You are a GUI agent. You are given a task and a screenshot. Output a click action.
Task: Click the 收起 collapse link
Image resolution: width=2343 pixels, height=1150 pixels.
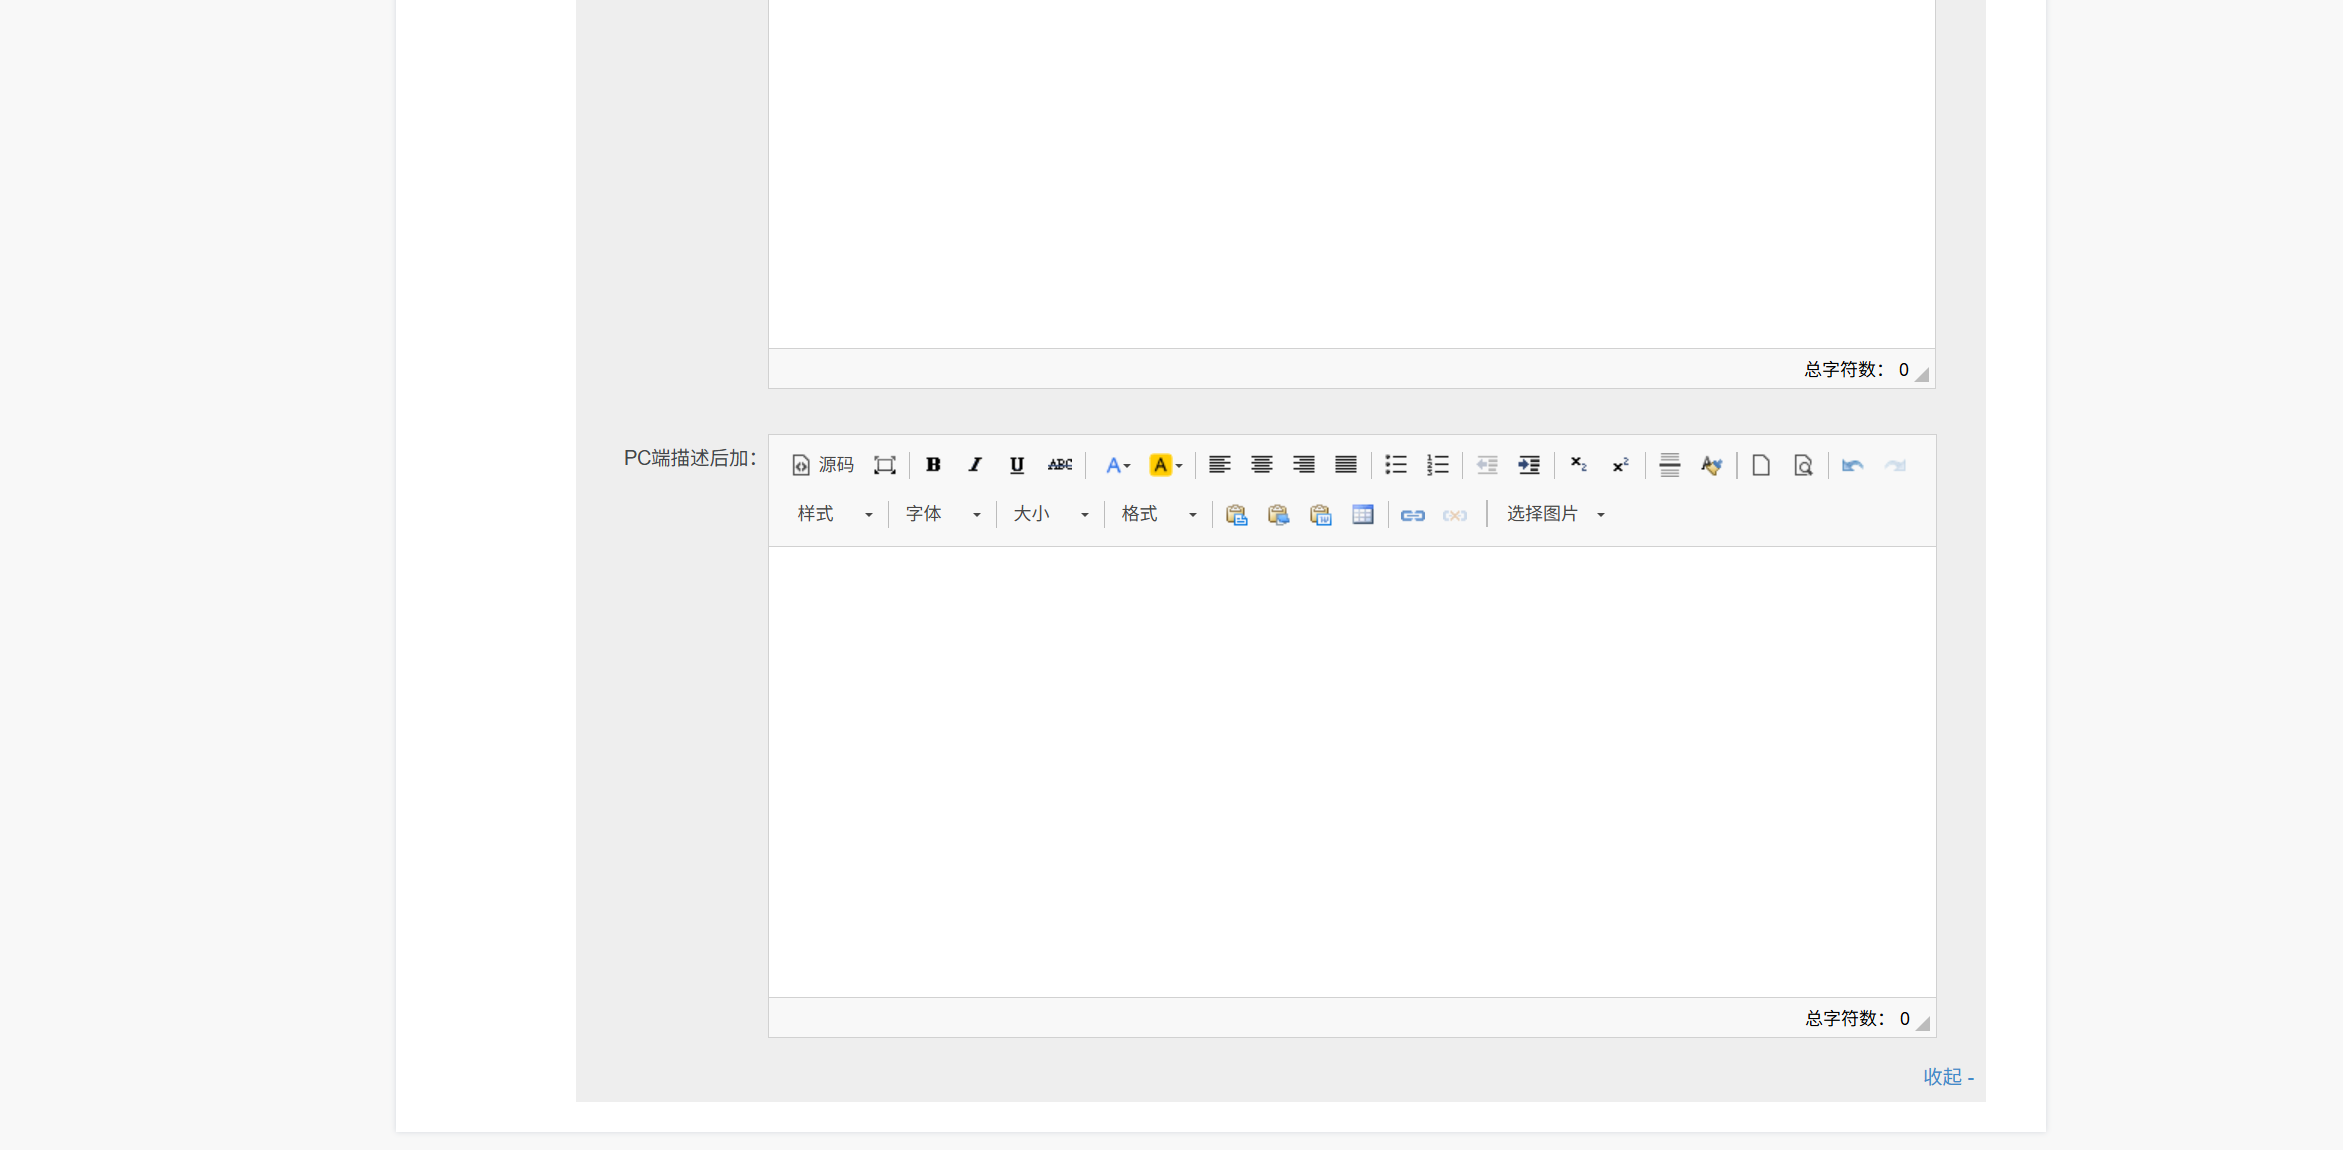coord(1947,1077)
